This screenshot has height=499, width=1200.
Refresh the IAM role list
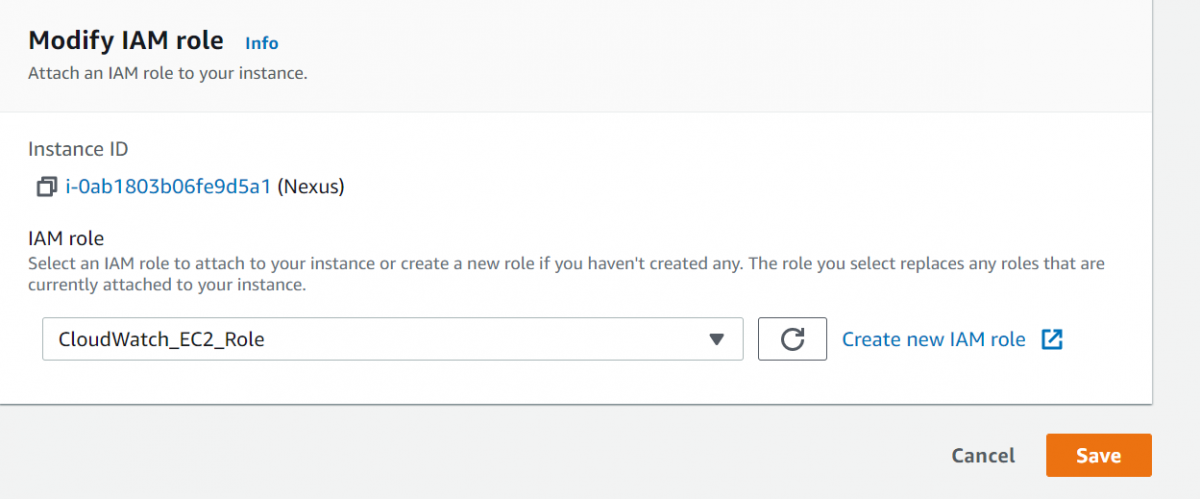click(x=792, y=339)
